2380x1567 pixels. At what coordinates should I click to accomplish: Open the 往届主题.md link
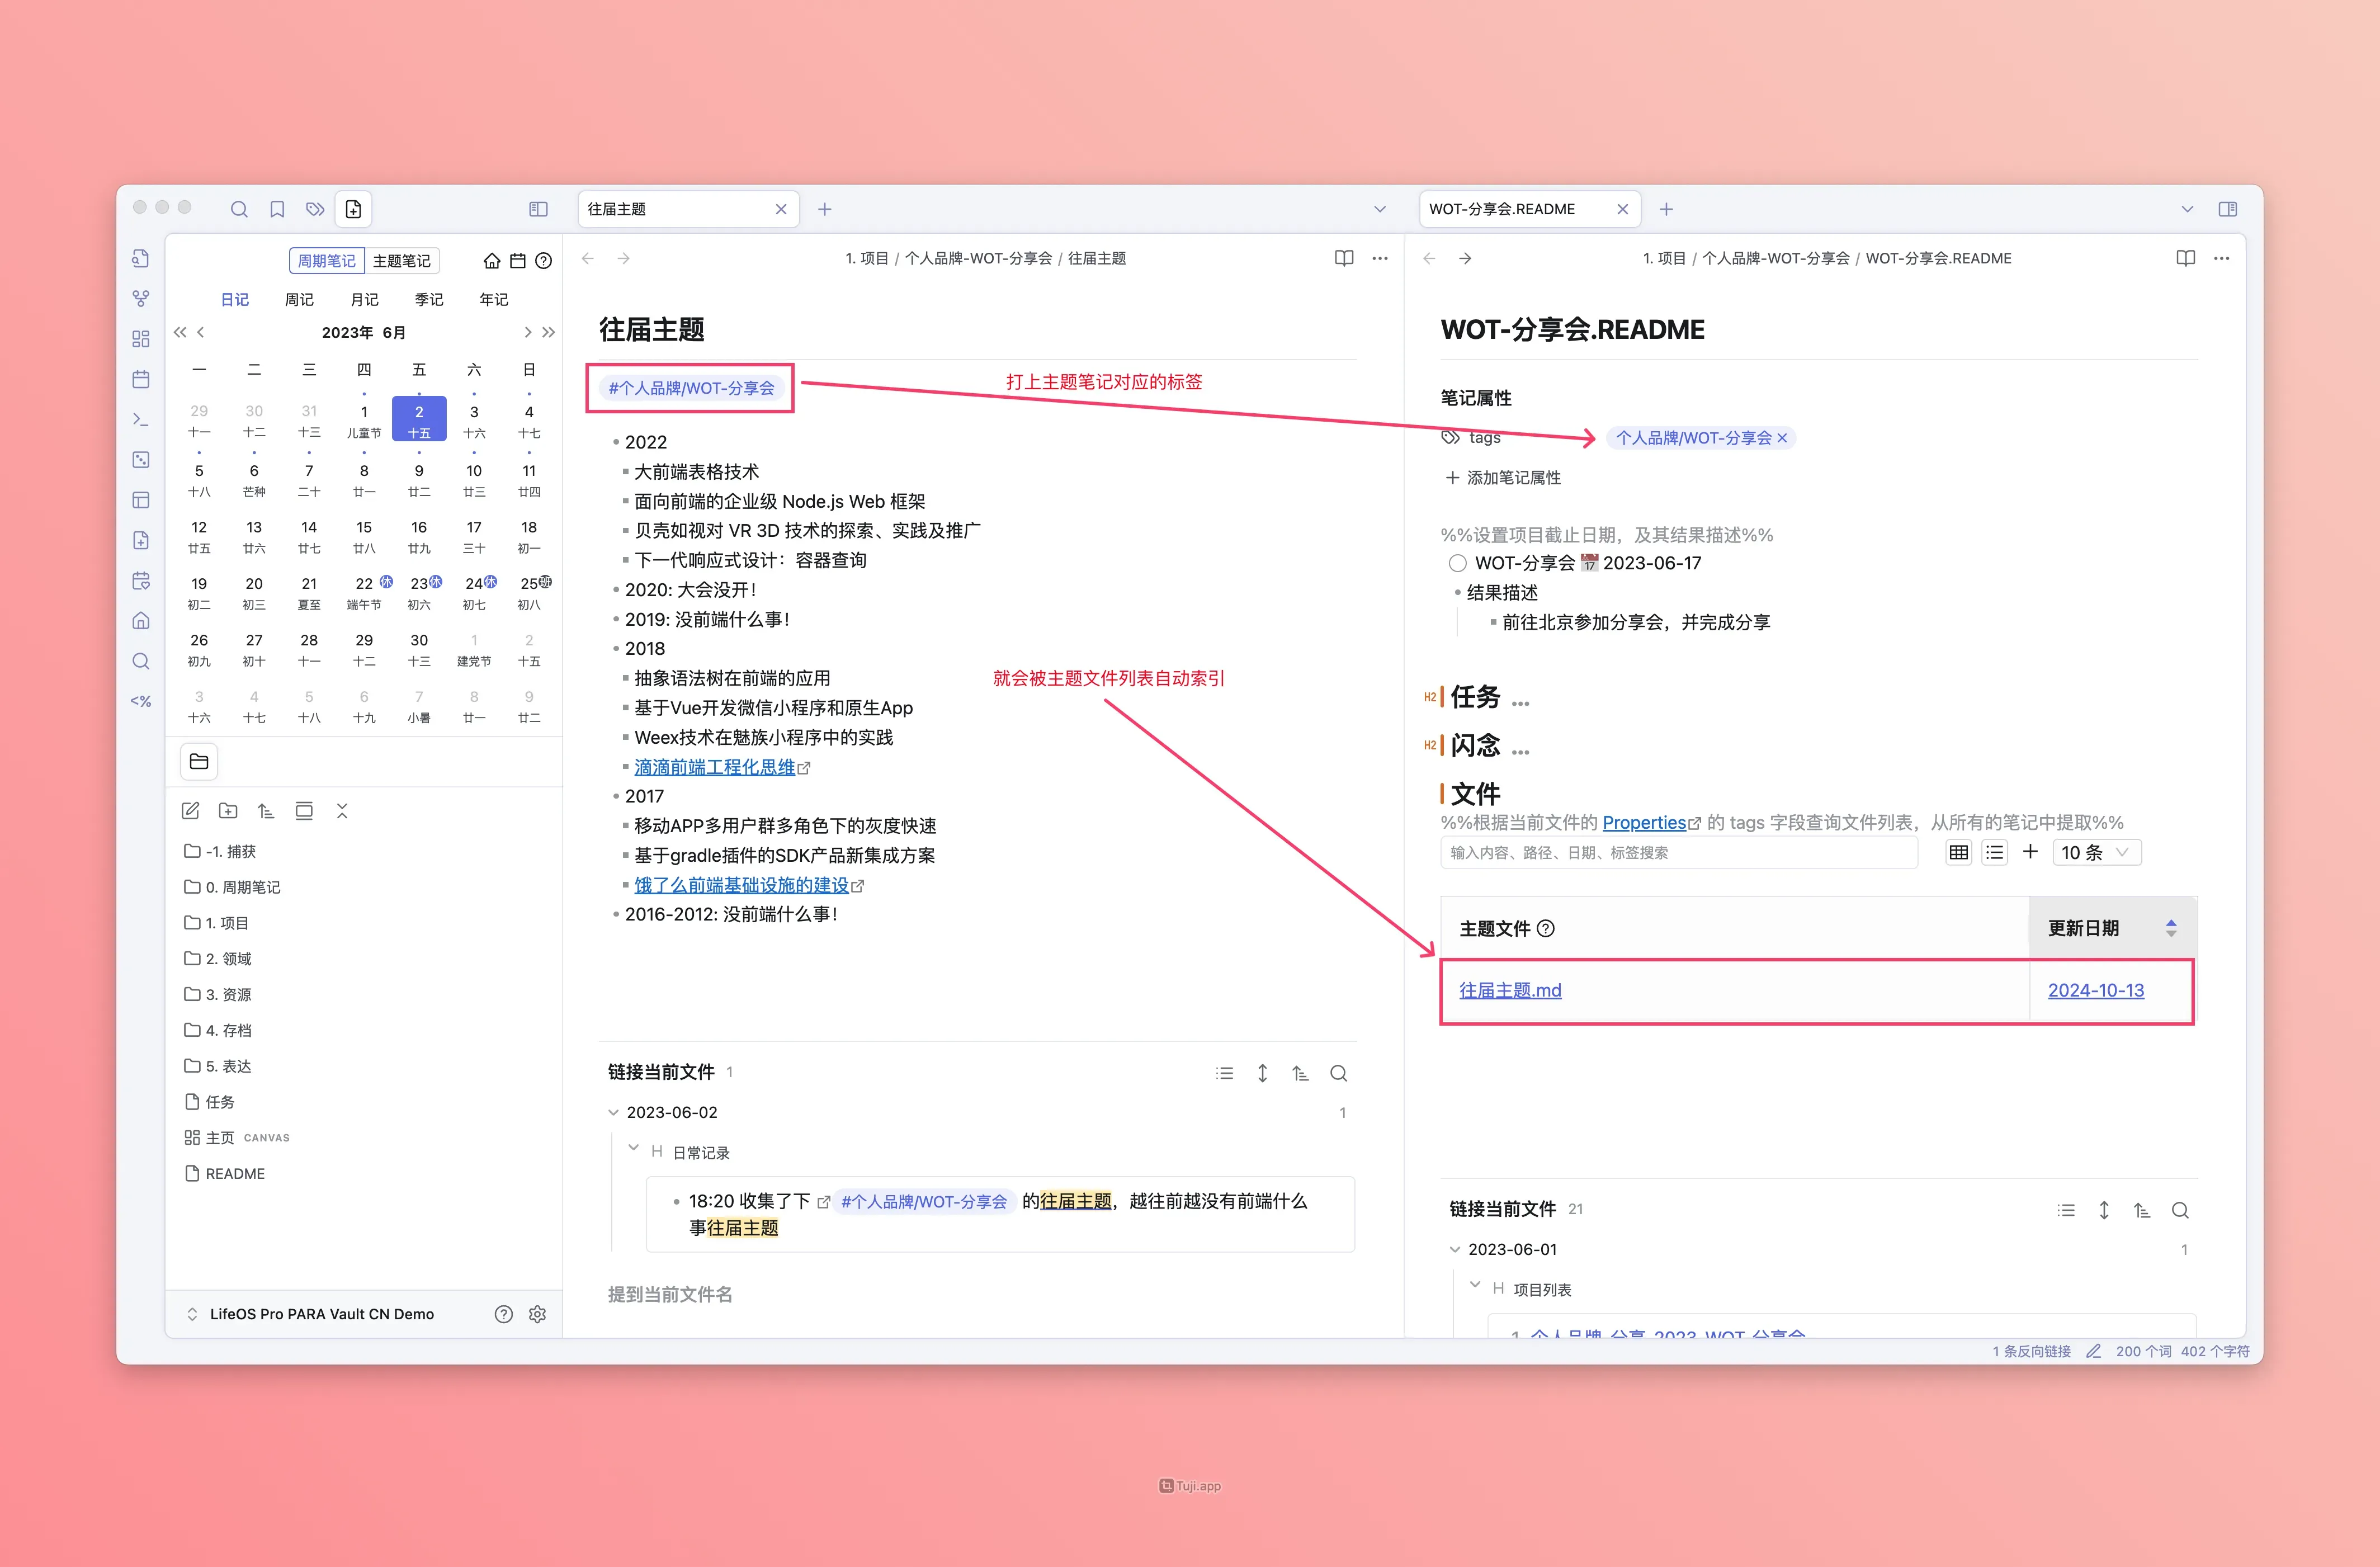click(x=1509, y=990)
